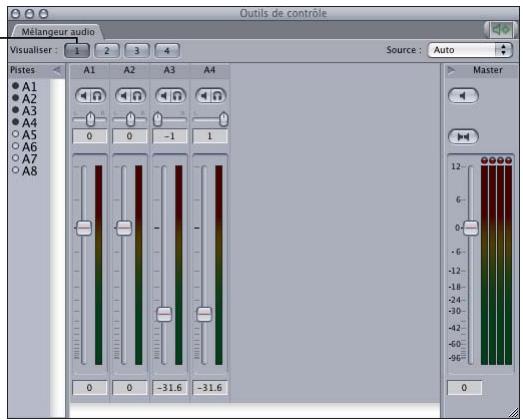Click the A4 pan value field showing 1
This screenshot has width=523, height=420.
point(210,136)
